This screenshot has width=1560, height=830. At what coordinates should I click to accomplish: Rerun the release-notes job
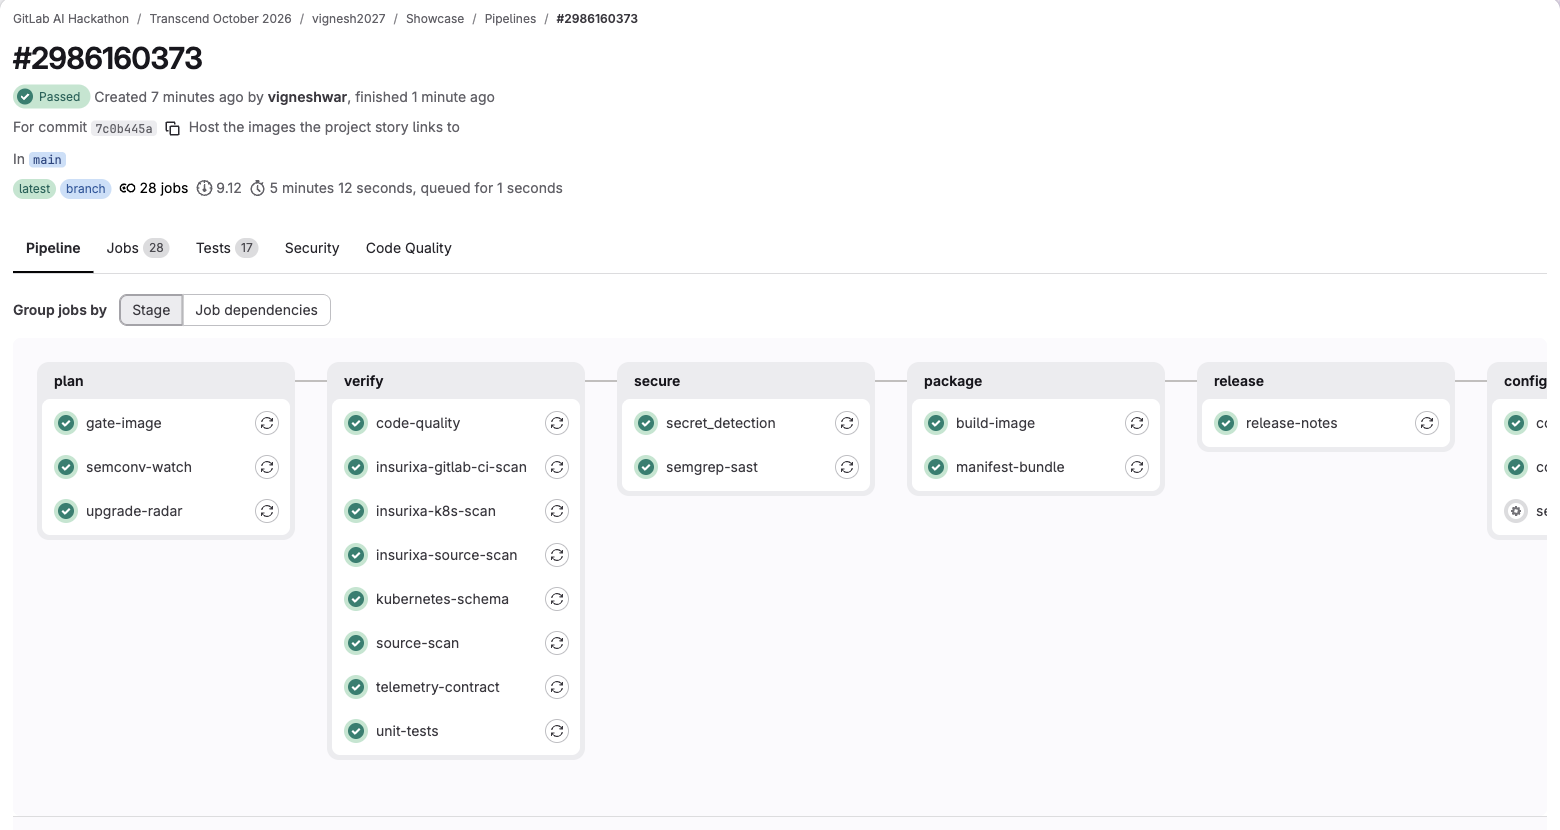[1427, 423]
